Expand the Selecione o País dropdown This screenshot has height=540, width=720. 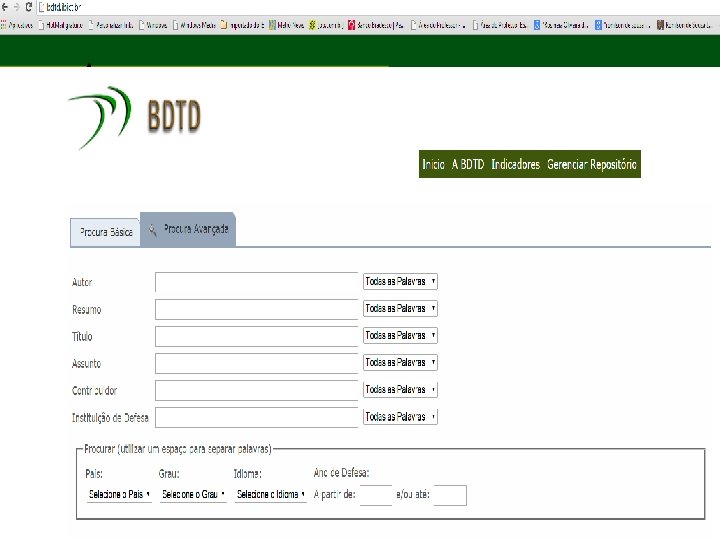[x=119, y=495]
